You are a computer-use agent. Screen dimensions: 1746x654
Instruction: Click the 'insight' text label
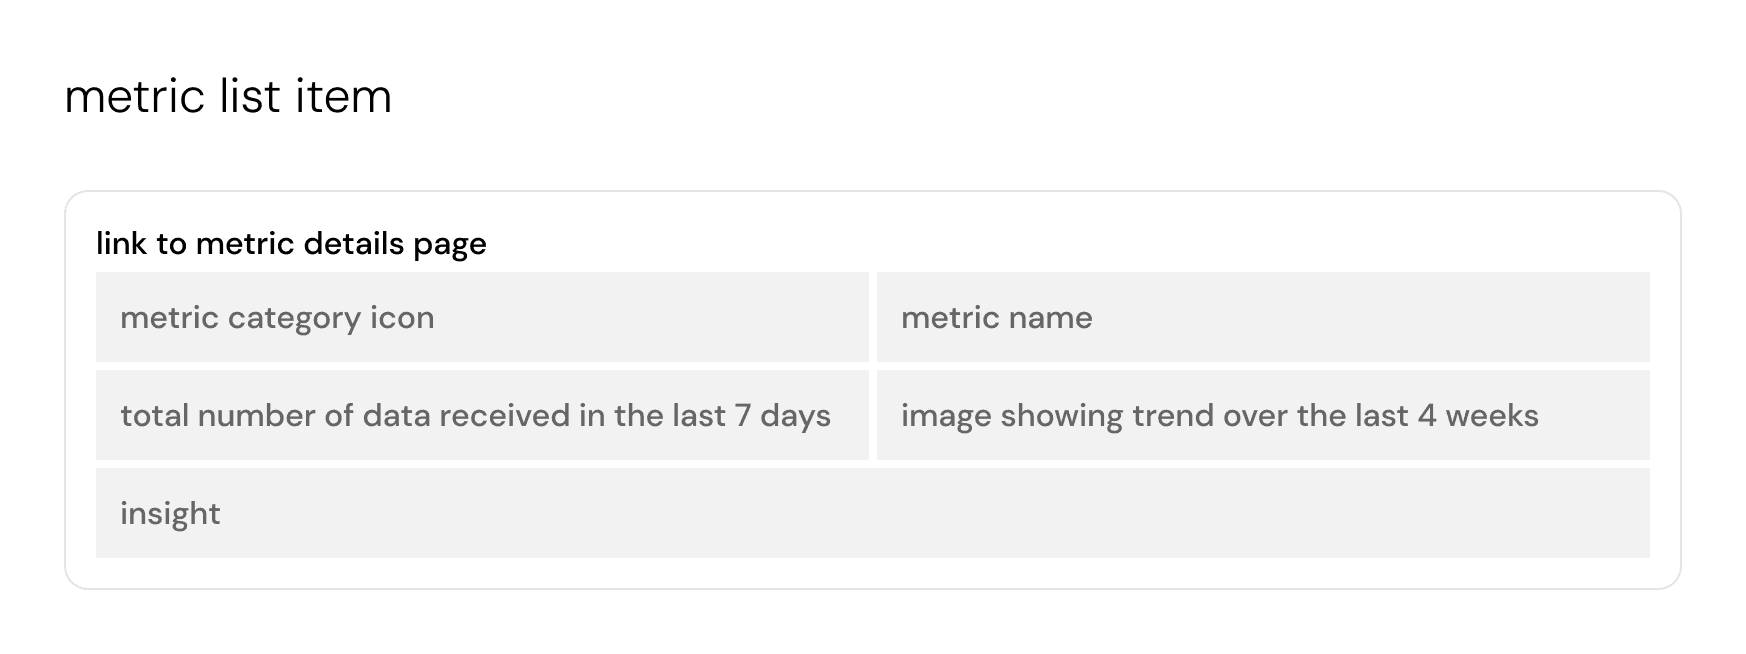(170, 514)
